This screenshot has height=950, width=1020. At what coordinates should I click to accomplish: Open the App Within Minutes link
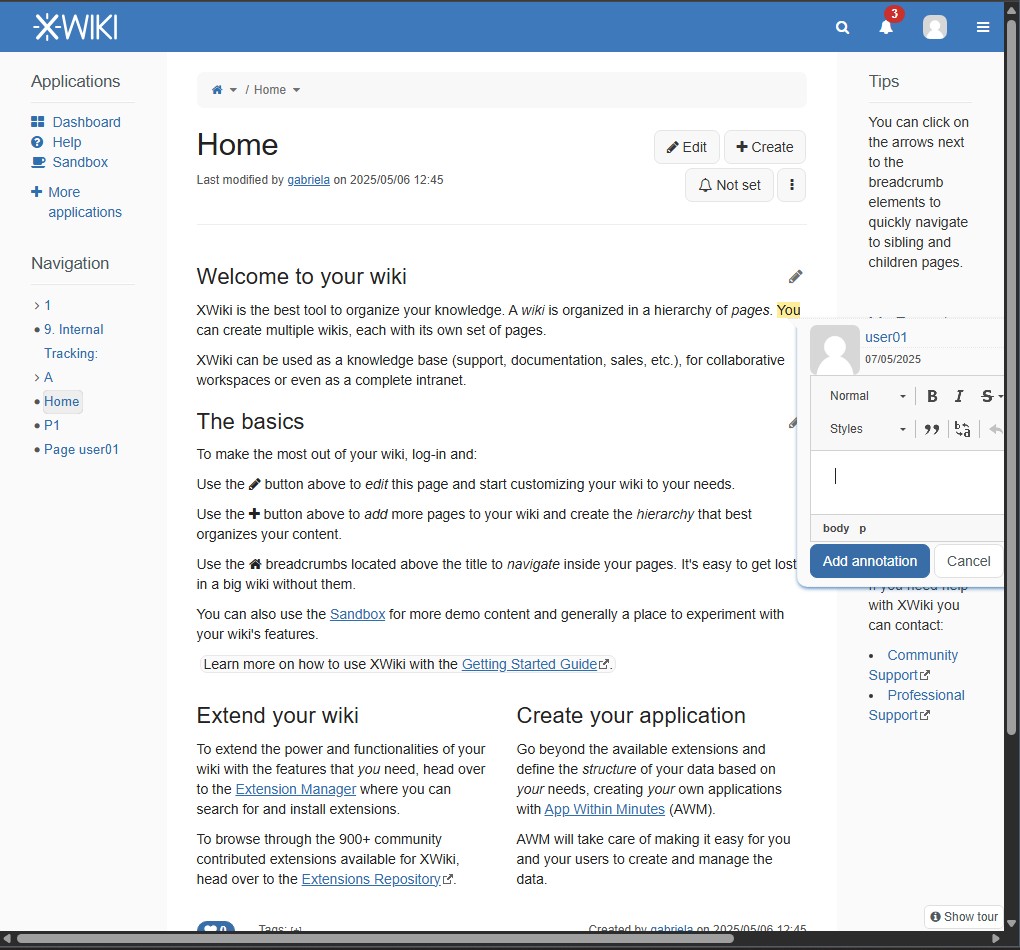pos(604,809)
